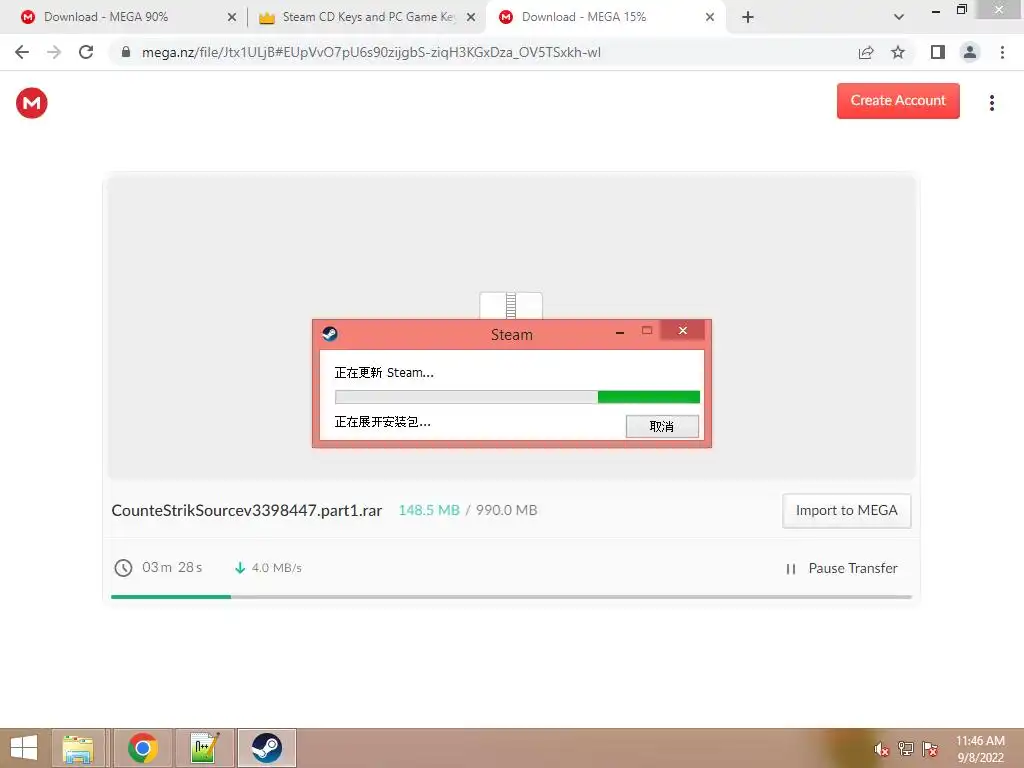Go forward in browser history
Image resolution: width=1024 pixels, height=768 pixels.
(x=54, y=52)
